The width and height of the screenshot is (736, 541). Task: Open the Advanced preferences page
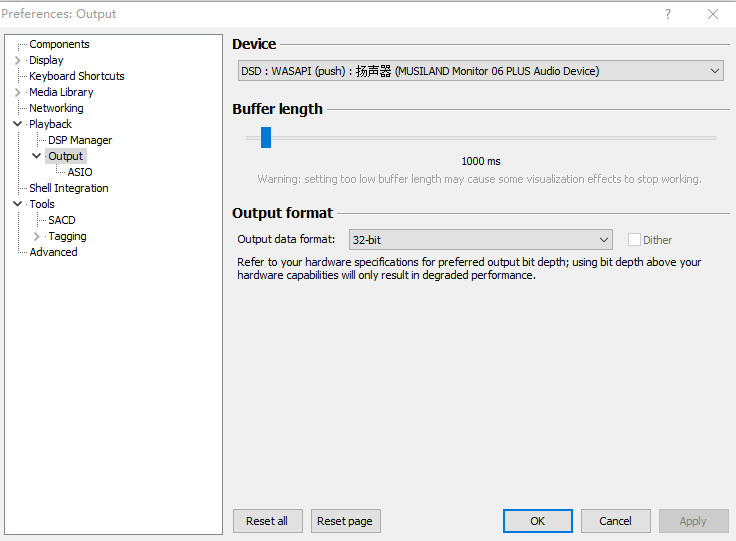coord(53,252)
